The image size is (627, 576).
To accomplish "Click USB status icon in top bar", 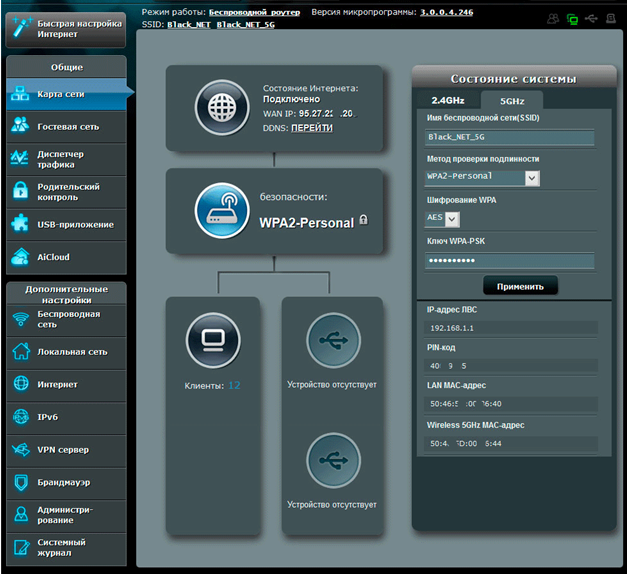I will tap(591, 18).
